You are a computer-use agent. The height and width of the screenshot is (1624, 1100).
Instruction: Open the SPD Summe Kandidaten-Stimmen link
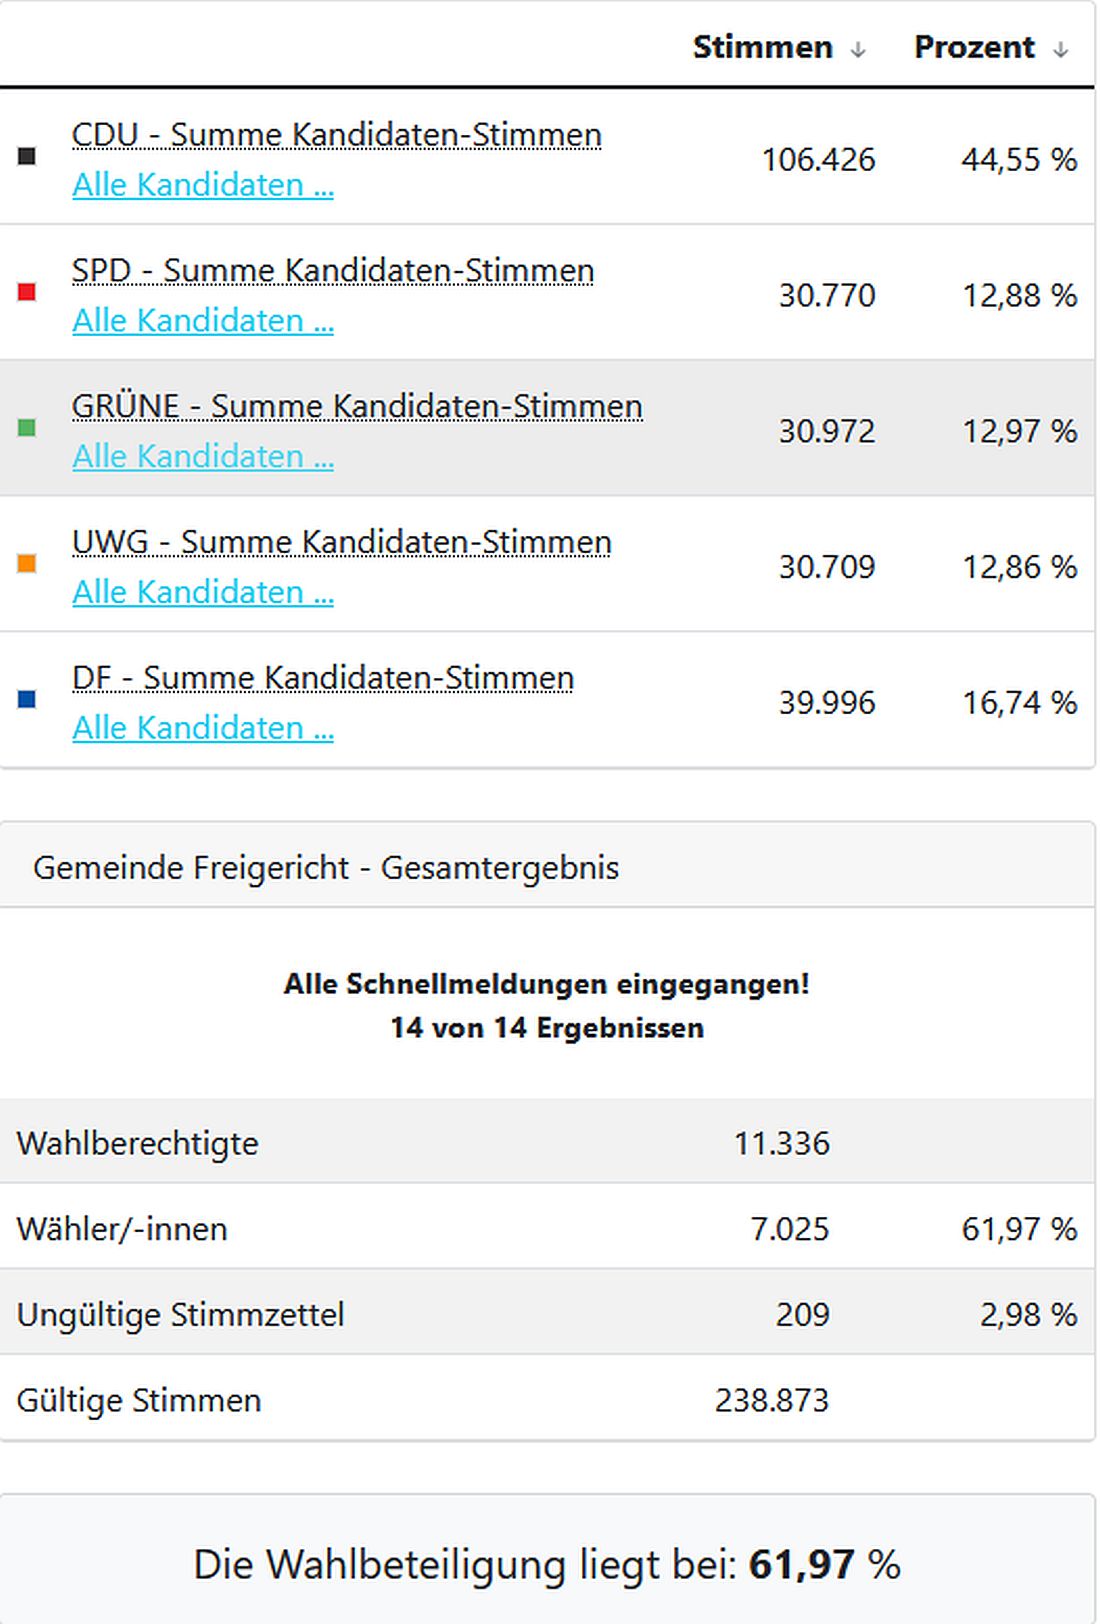click(333, 269)
